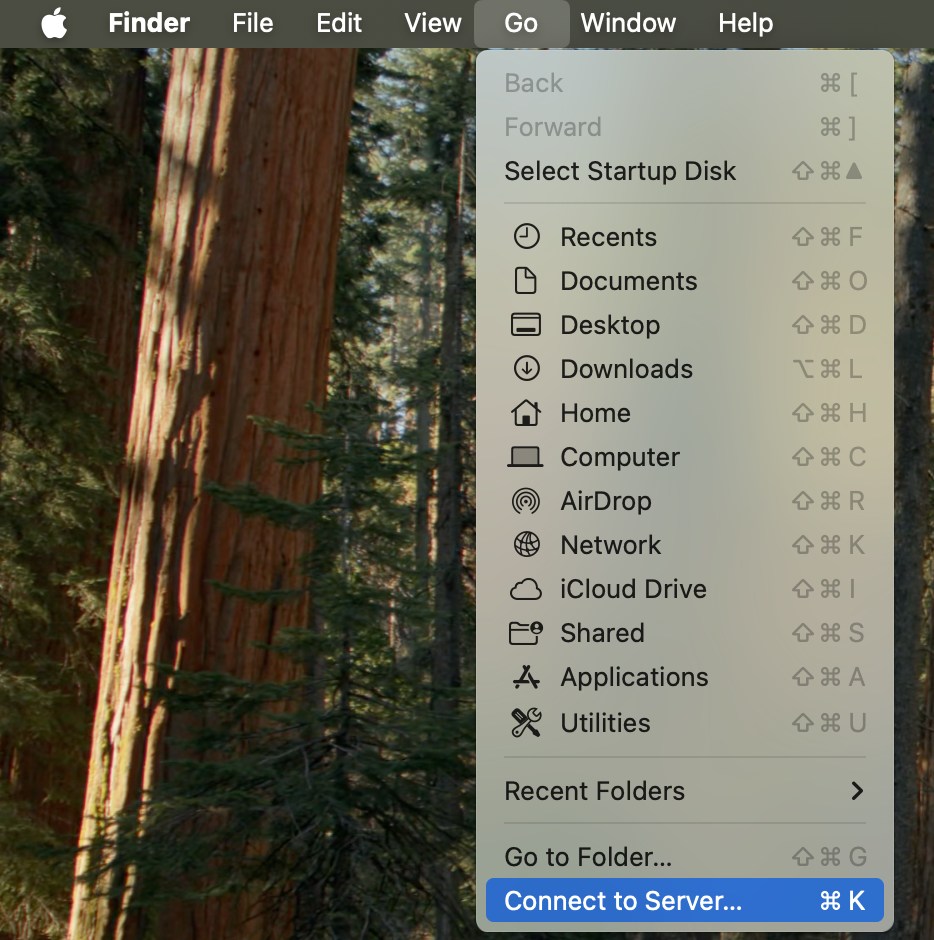Screen dimensions: 934x940
Task: Open the Help menu
Action: [745, 23]
